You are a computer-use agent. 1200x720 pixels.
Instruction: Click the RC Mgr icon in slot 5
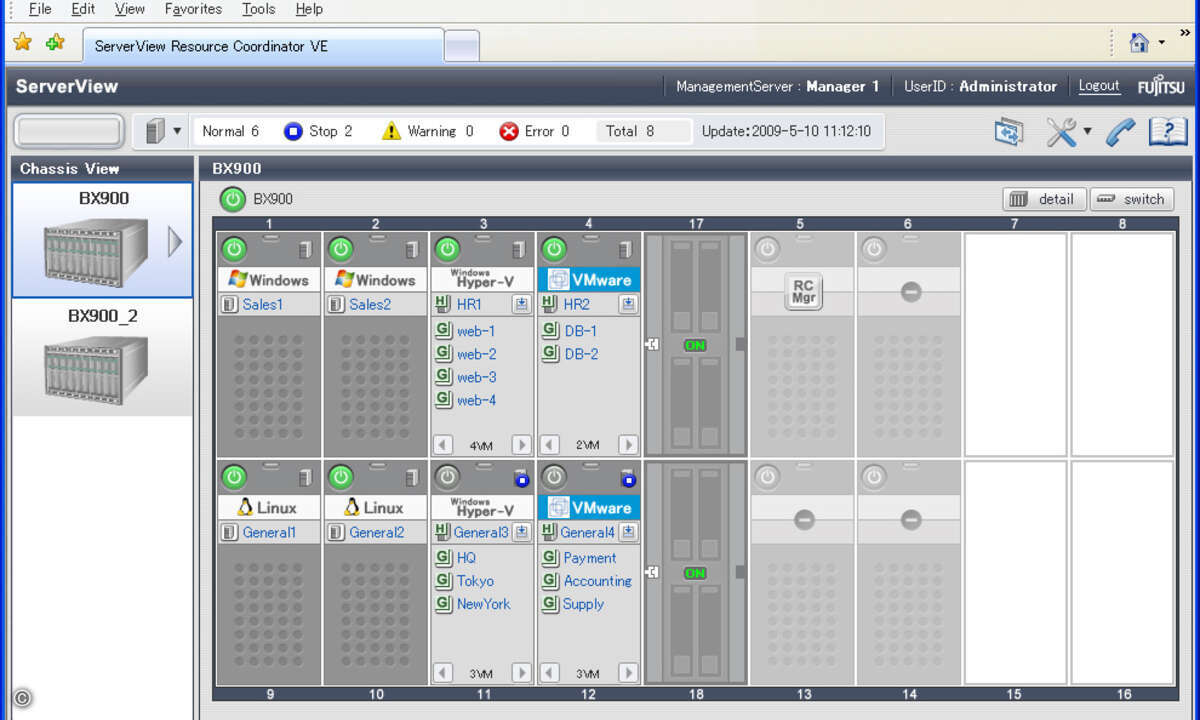tap(804, 292)
